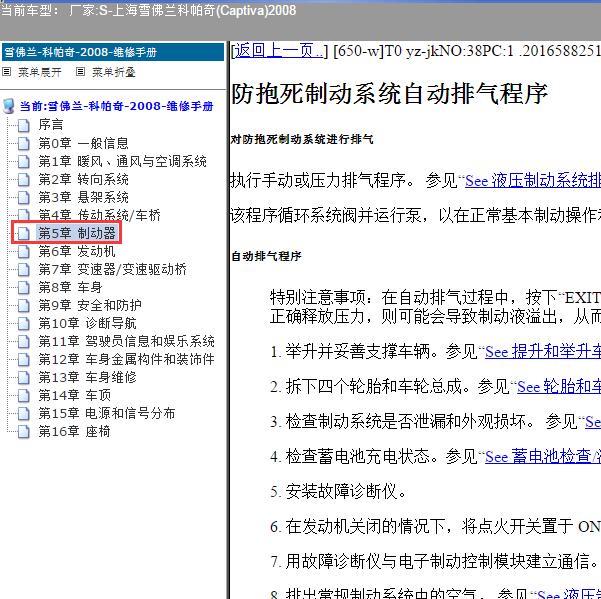Open the 序言 tree entry
The height and width of the screenshot is (599, 601).
tap(51, 125)
